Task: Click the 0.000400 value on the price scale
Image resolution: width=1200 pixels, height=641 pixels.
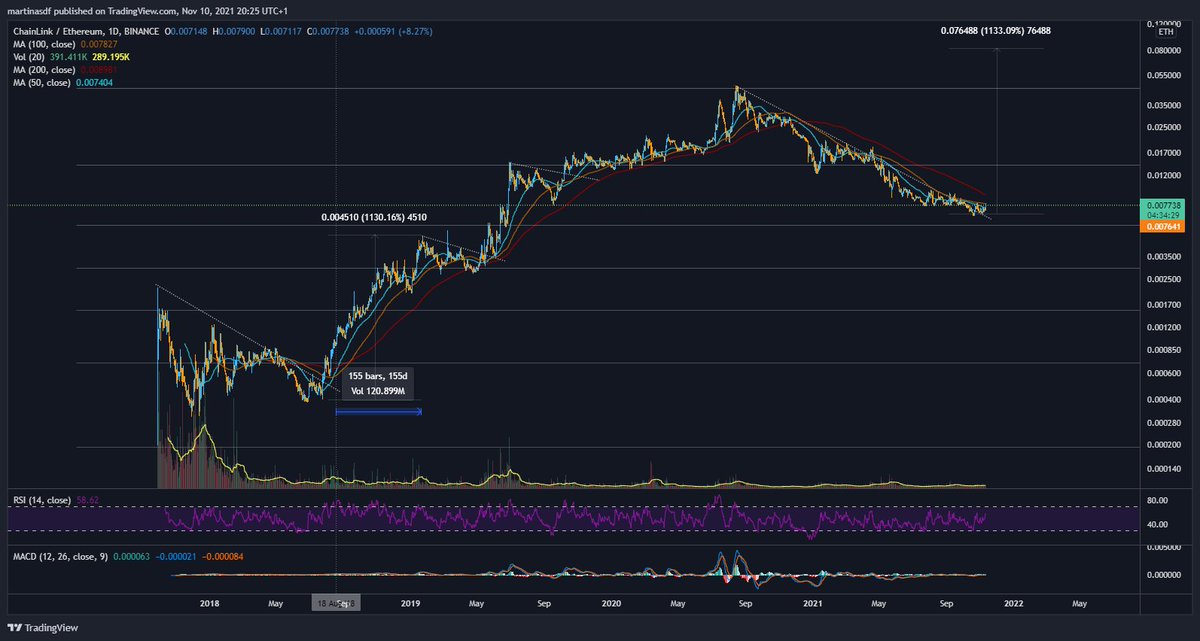Action: pos(1165,399)
